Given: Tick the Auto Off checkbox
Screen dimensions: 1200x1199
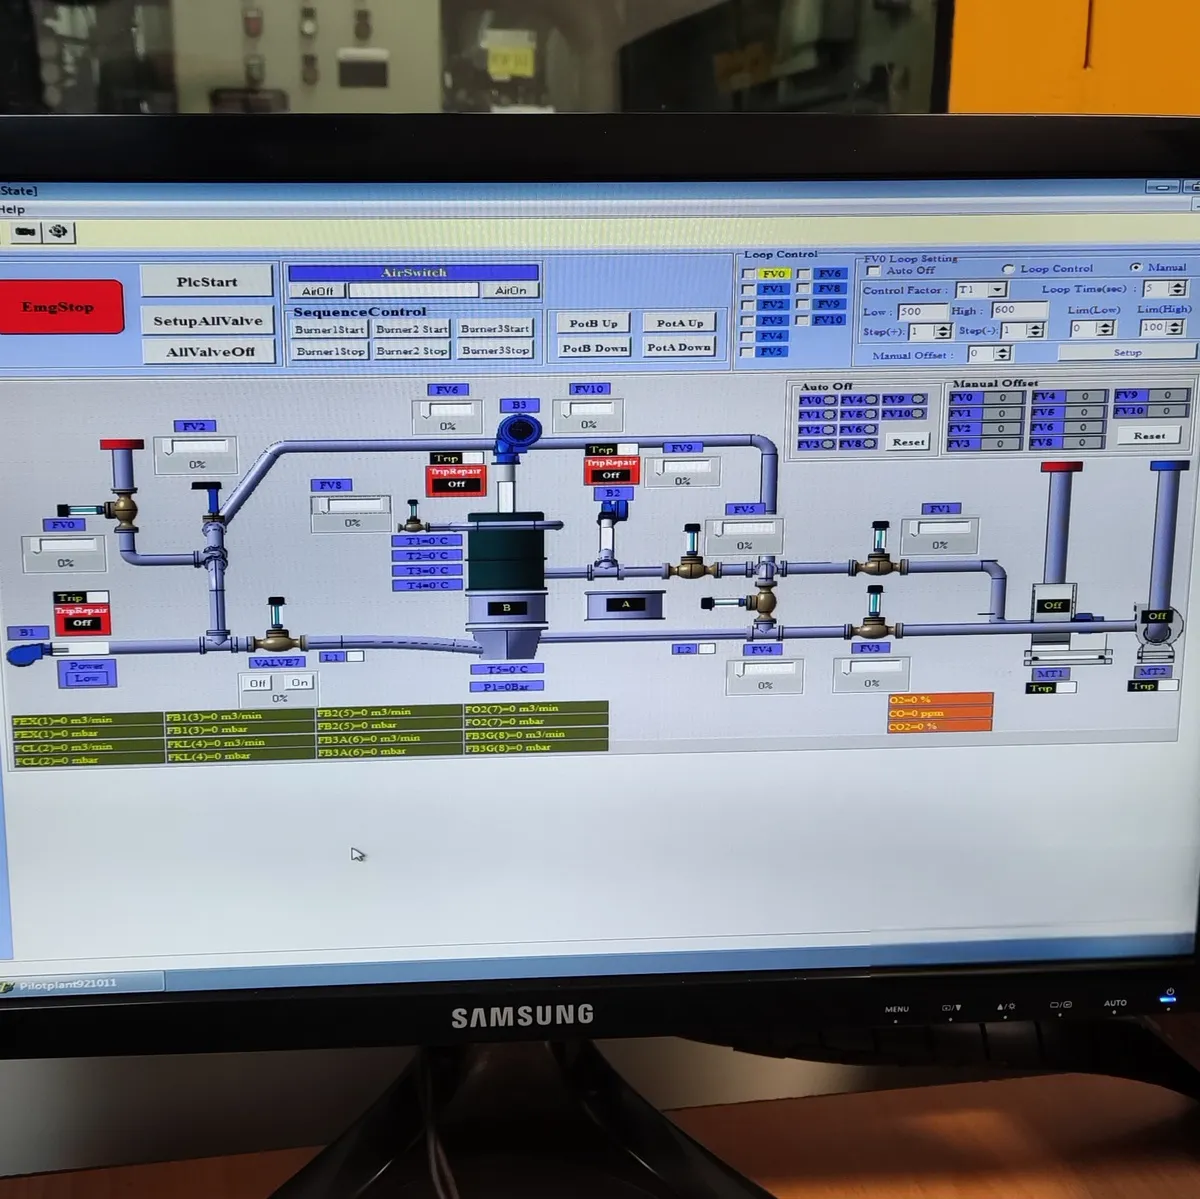Looking at the screenshot, I should [874, 271].
